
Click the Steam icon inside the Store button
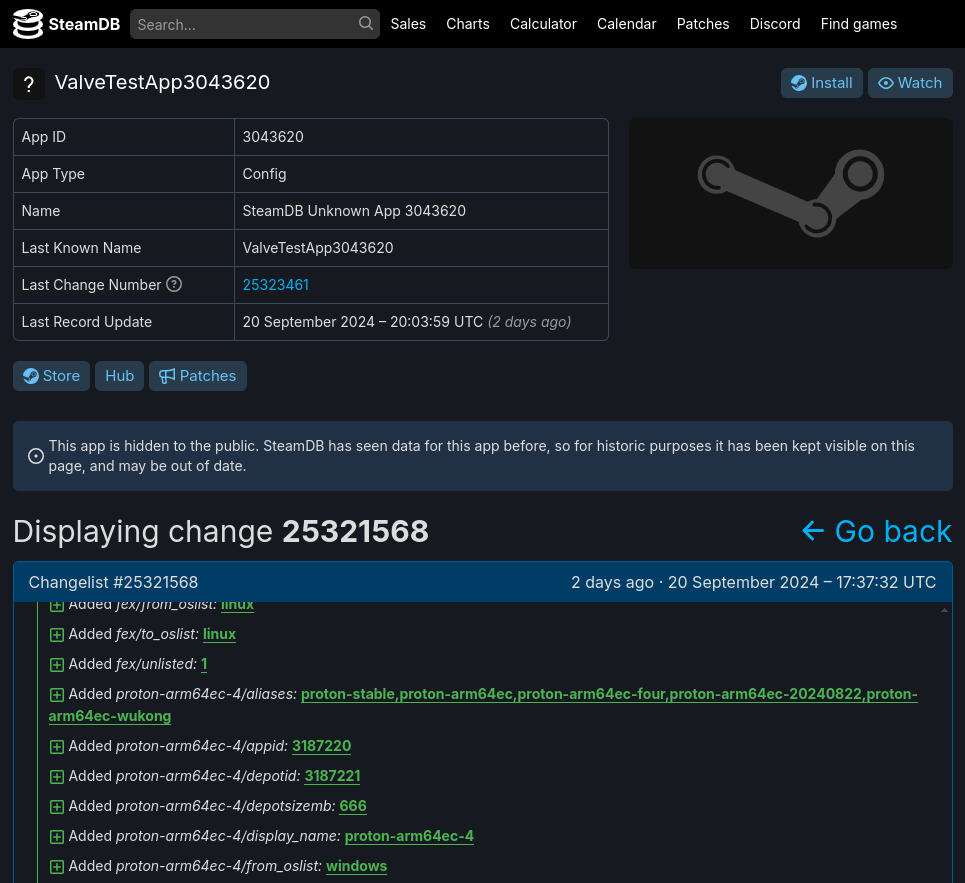(x=30, y=375)
